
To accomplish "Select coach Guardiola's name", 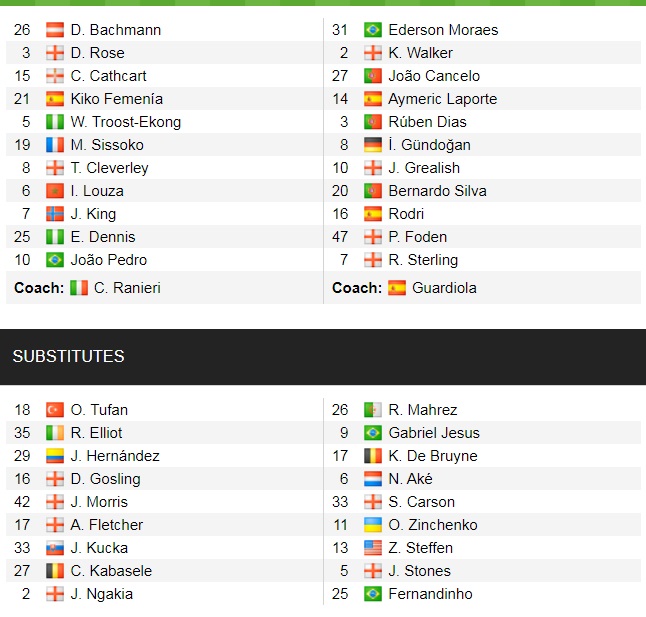I will tap(444, 288).
